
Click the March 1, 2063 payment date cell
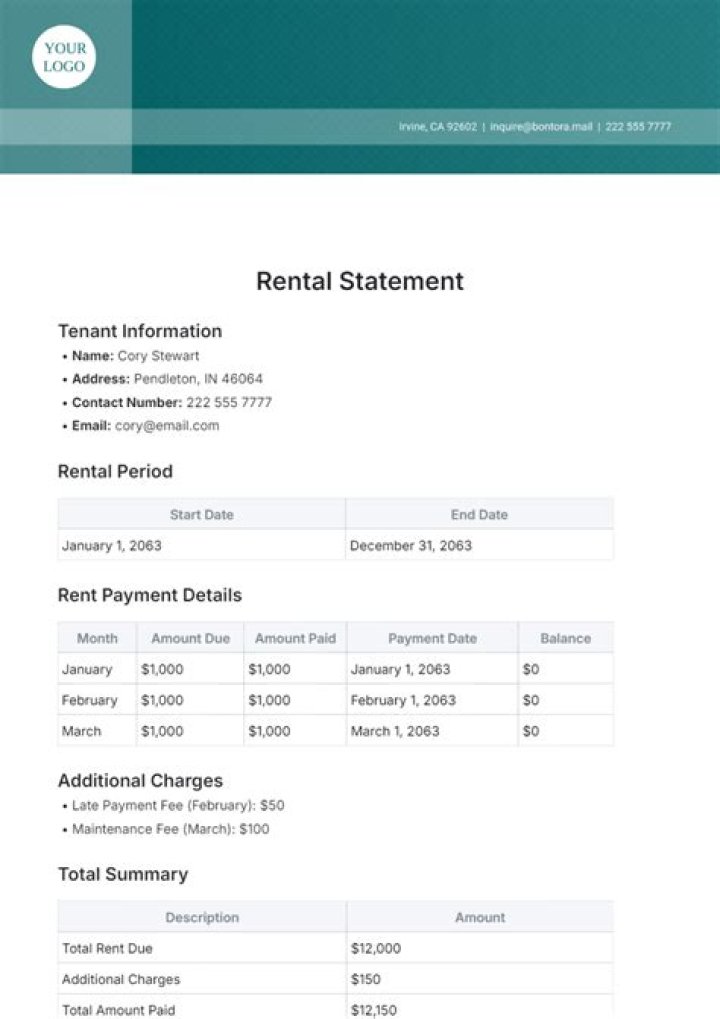click(x=395, y=731)
